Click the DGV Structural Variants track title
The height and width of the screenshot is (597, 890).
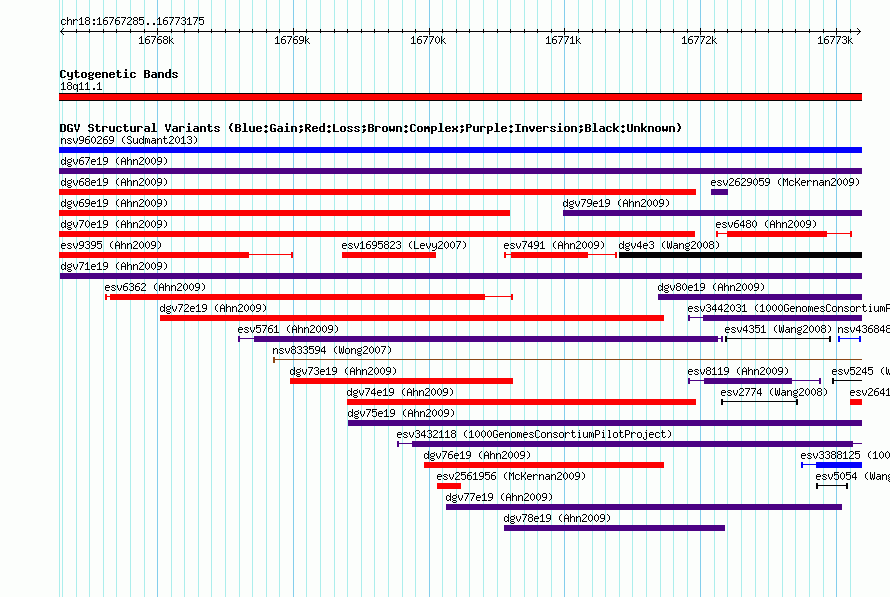370,128
